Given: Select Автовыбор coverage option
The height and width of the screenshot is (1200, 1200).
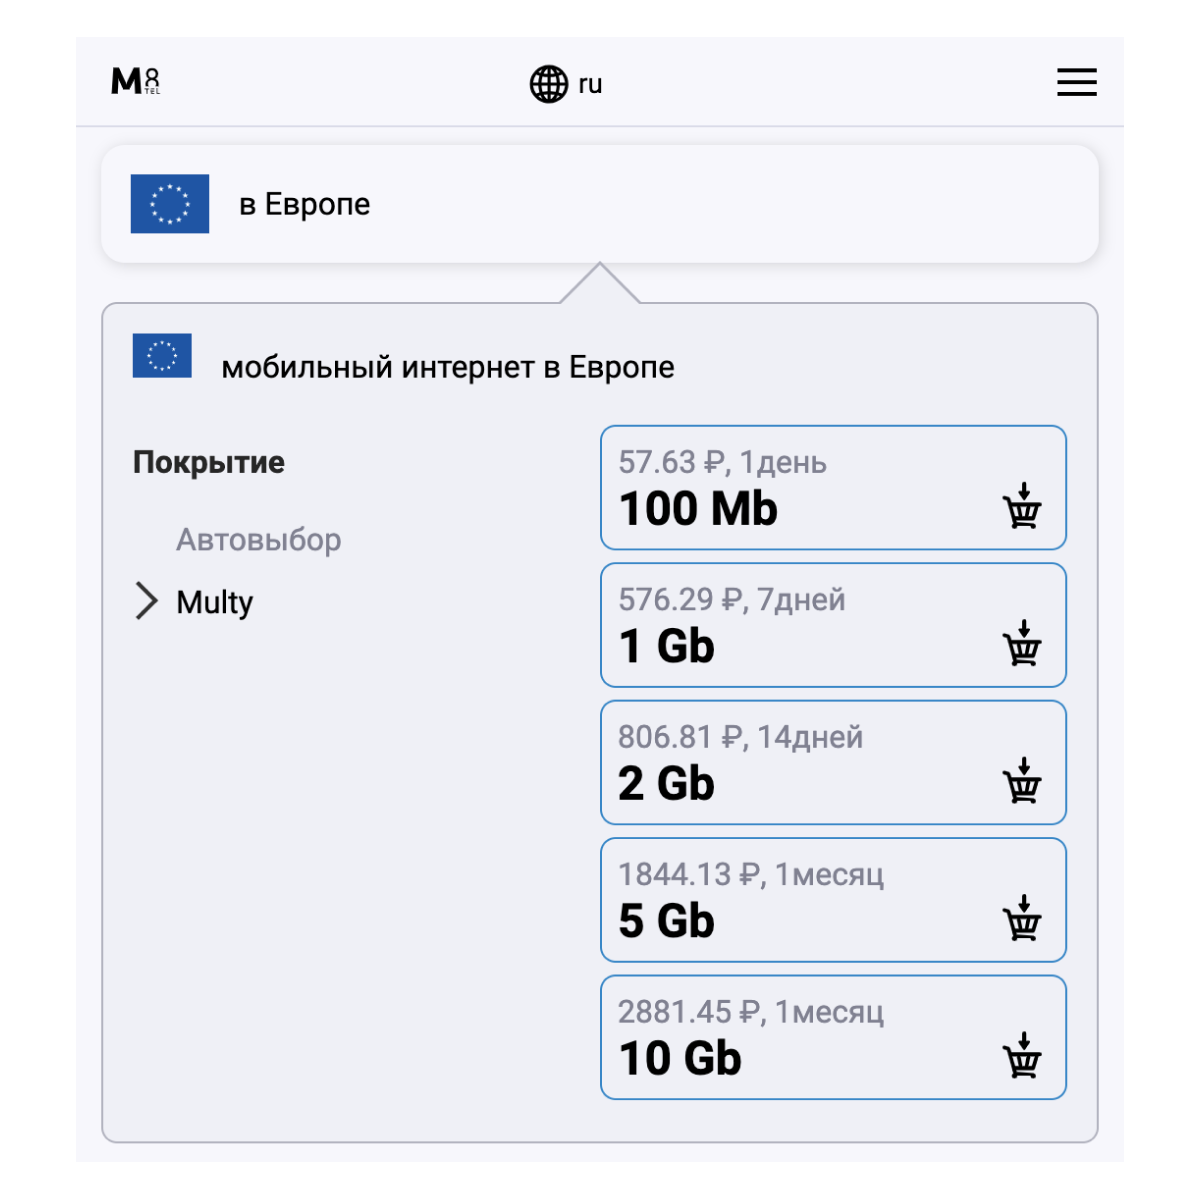Looking at the screenshot, I should tap(259, 540).
